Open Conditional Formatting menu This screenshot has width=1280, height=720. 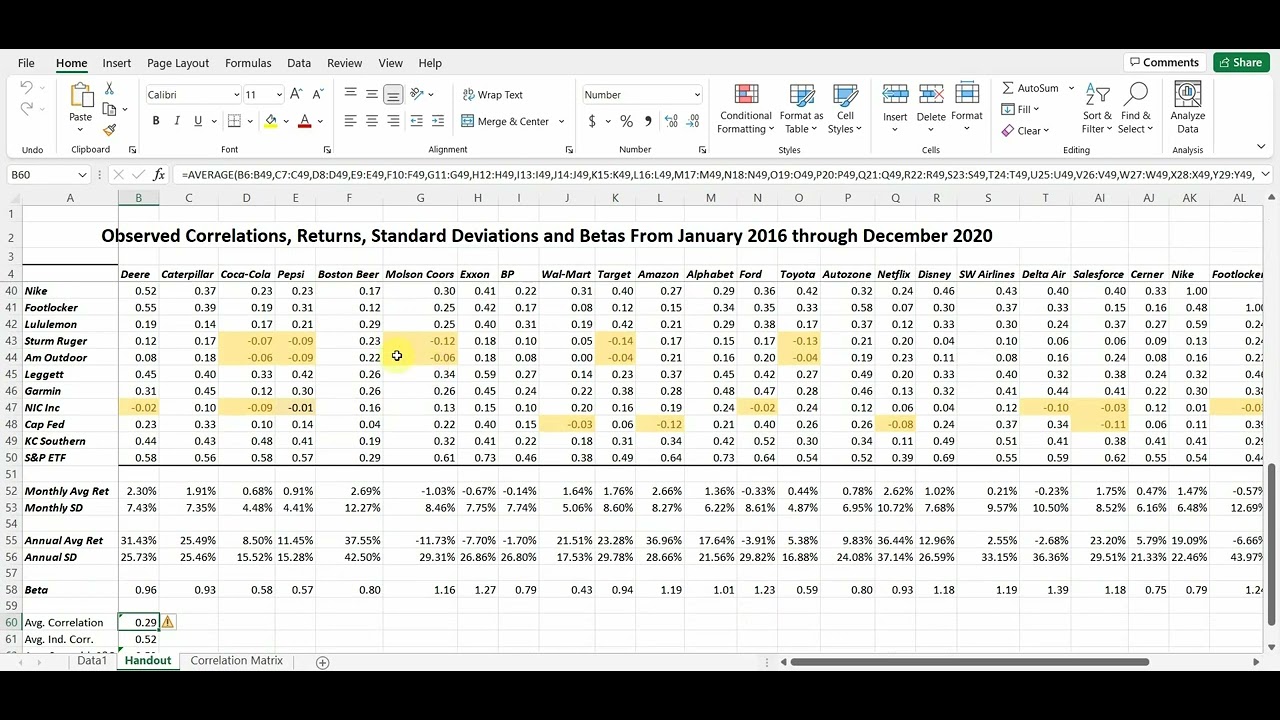pyautogui.click(x=746, y=109)
